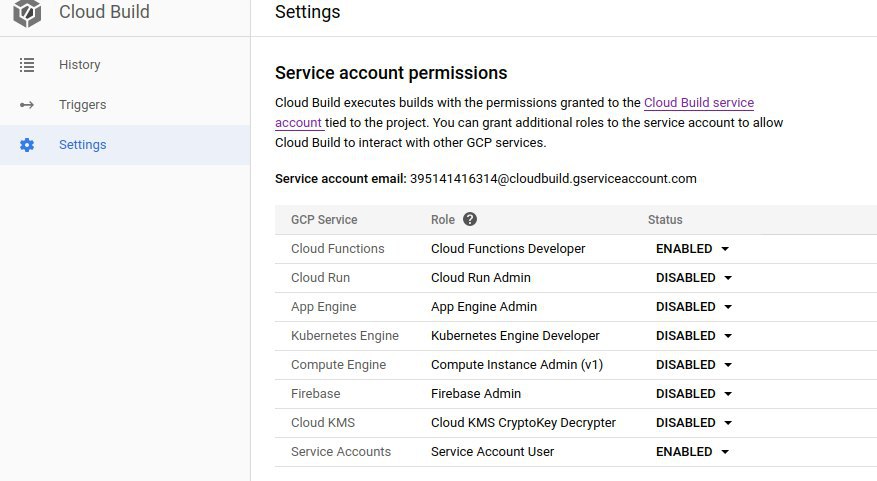This screenshot has height=481, width=877.
Task: Click the Role help question mark icon
Action: click(x=470, y=219)
